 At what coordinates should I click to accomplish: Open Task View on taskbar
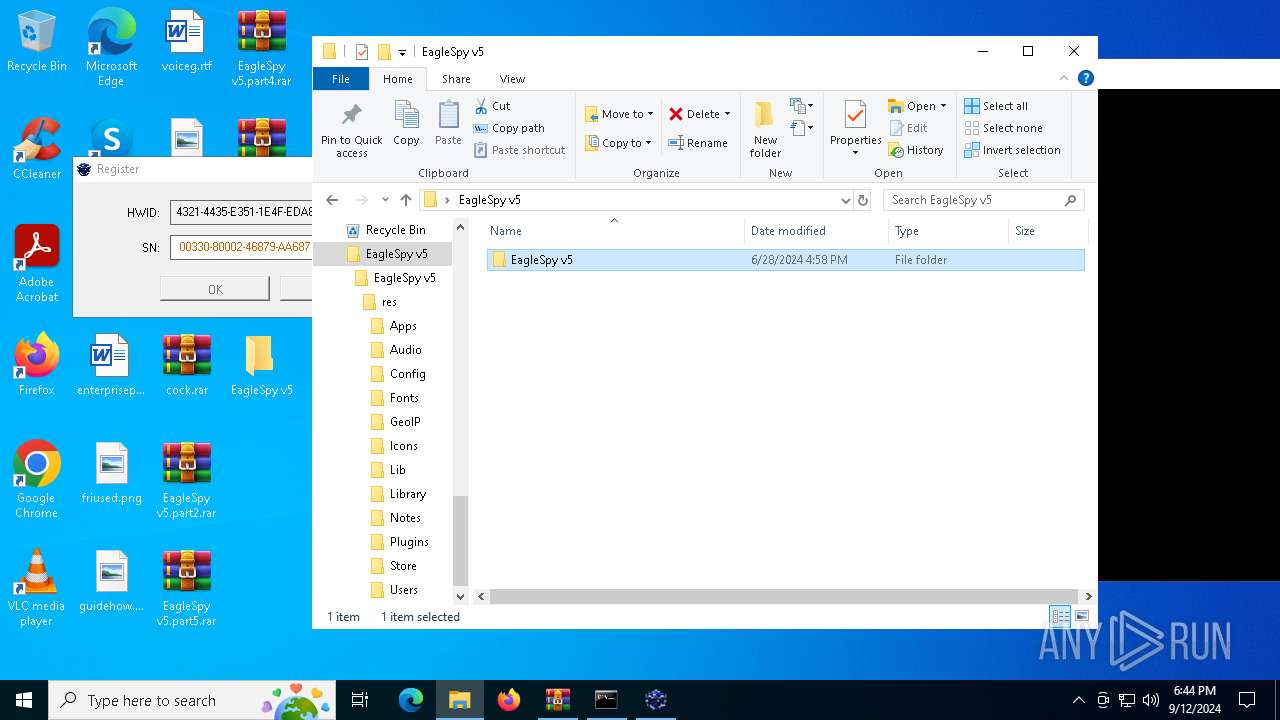coord(360,700)
